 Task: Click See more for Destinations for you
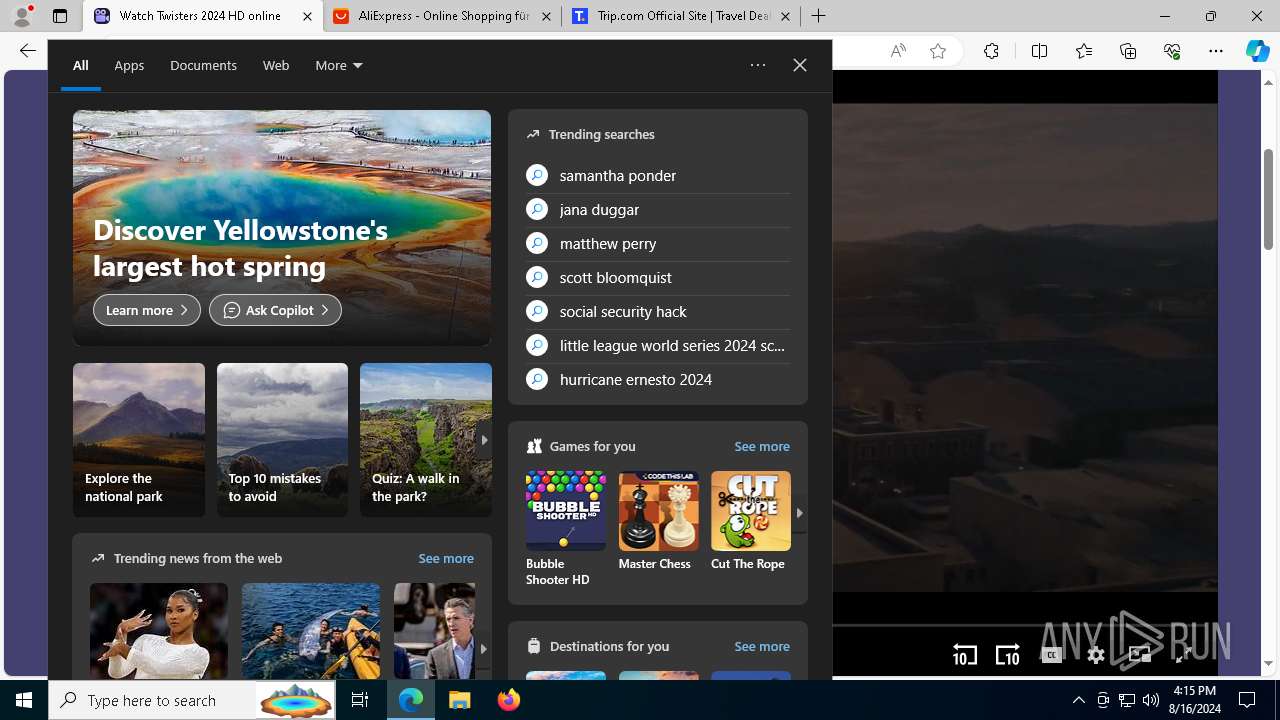762,646
